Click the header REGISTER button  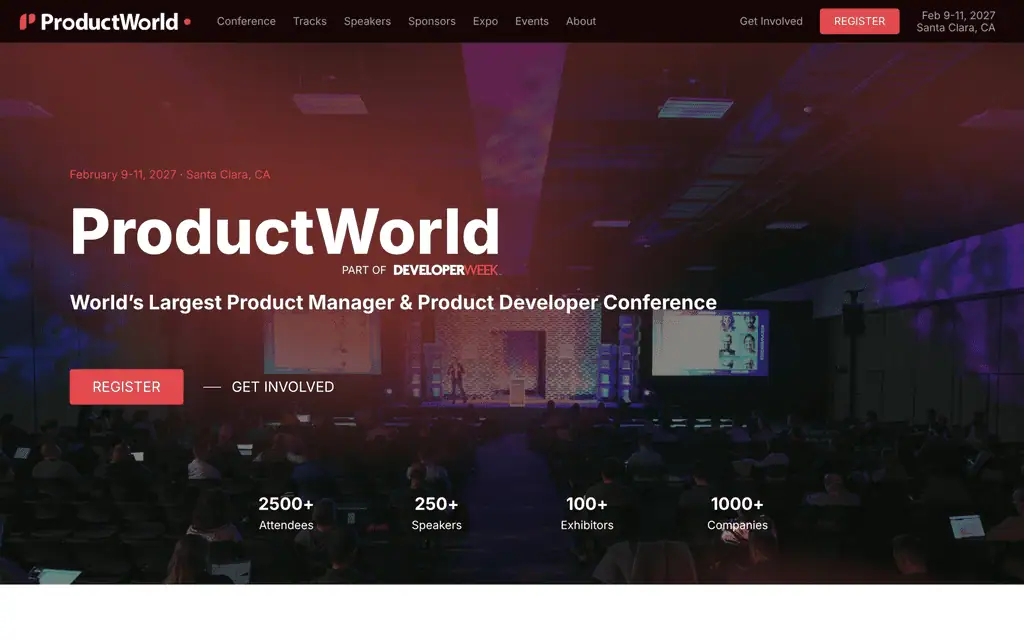coord(859,21)
